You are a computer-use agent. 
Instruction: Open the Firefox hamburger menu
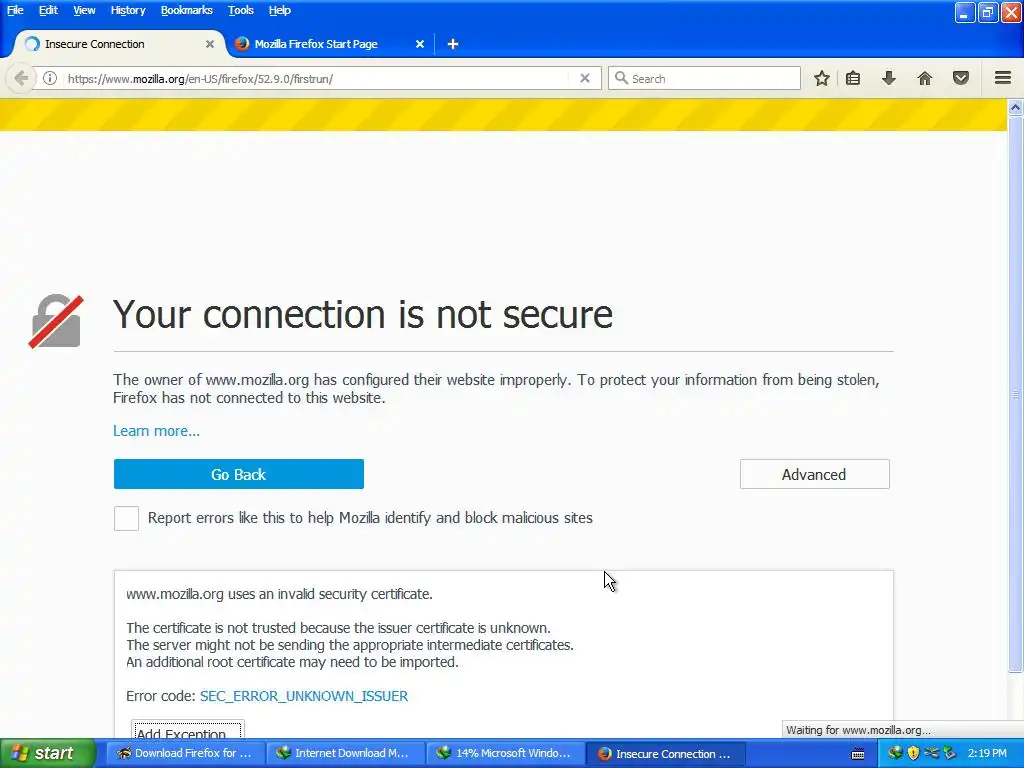[1003, 78]
